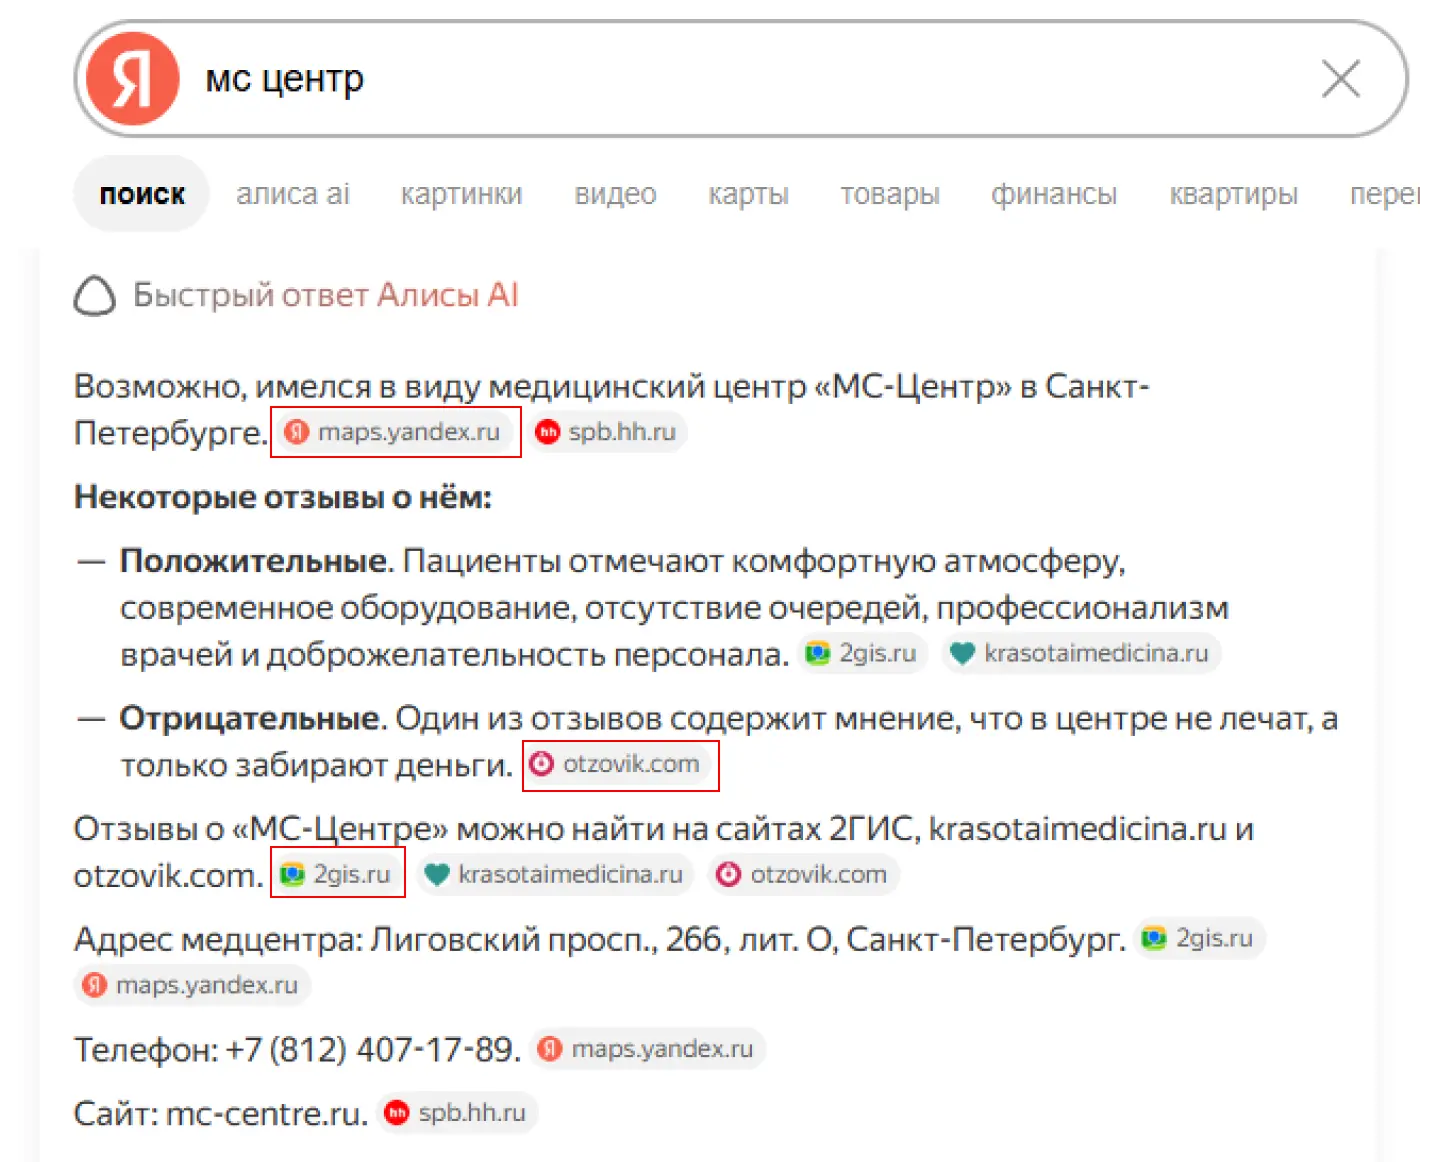This screenshot has width=1440, height=1162.
Task: Clear the search query with the X
Action: 1340,79
